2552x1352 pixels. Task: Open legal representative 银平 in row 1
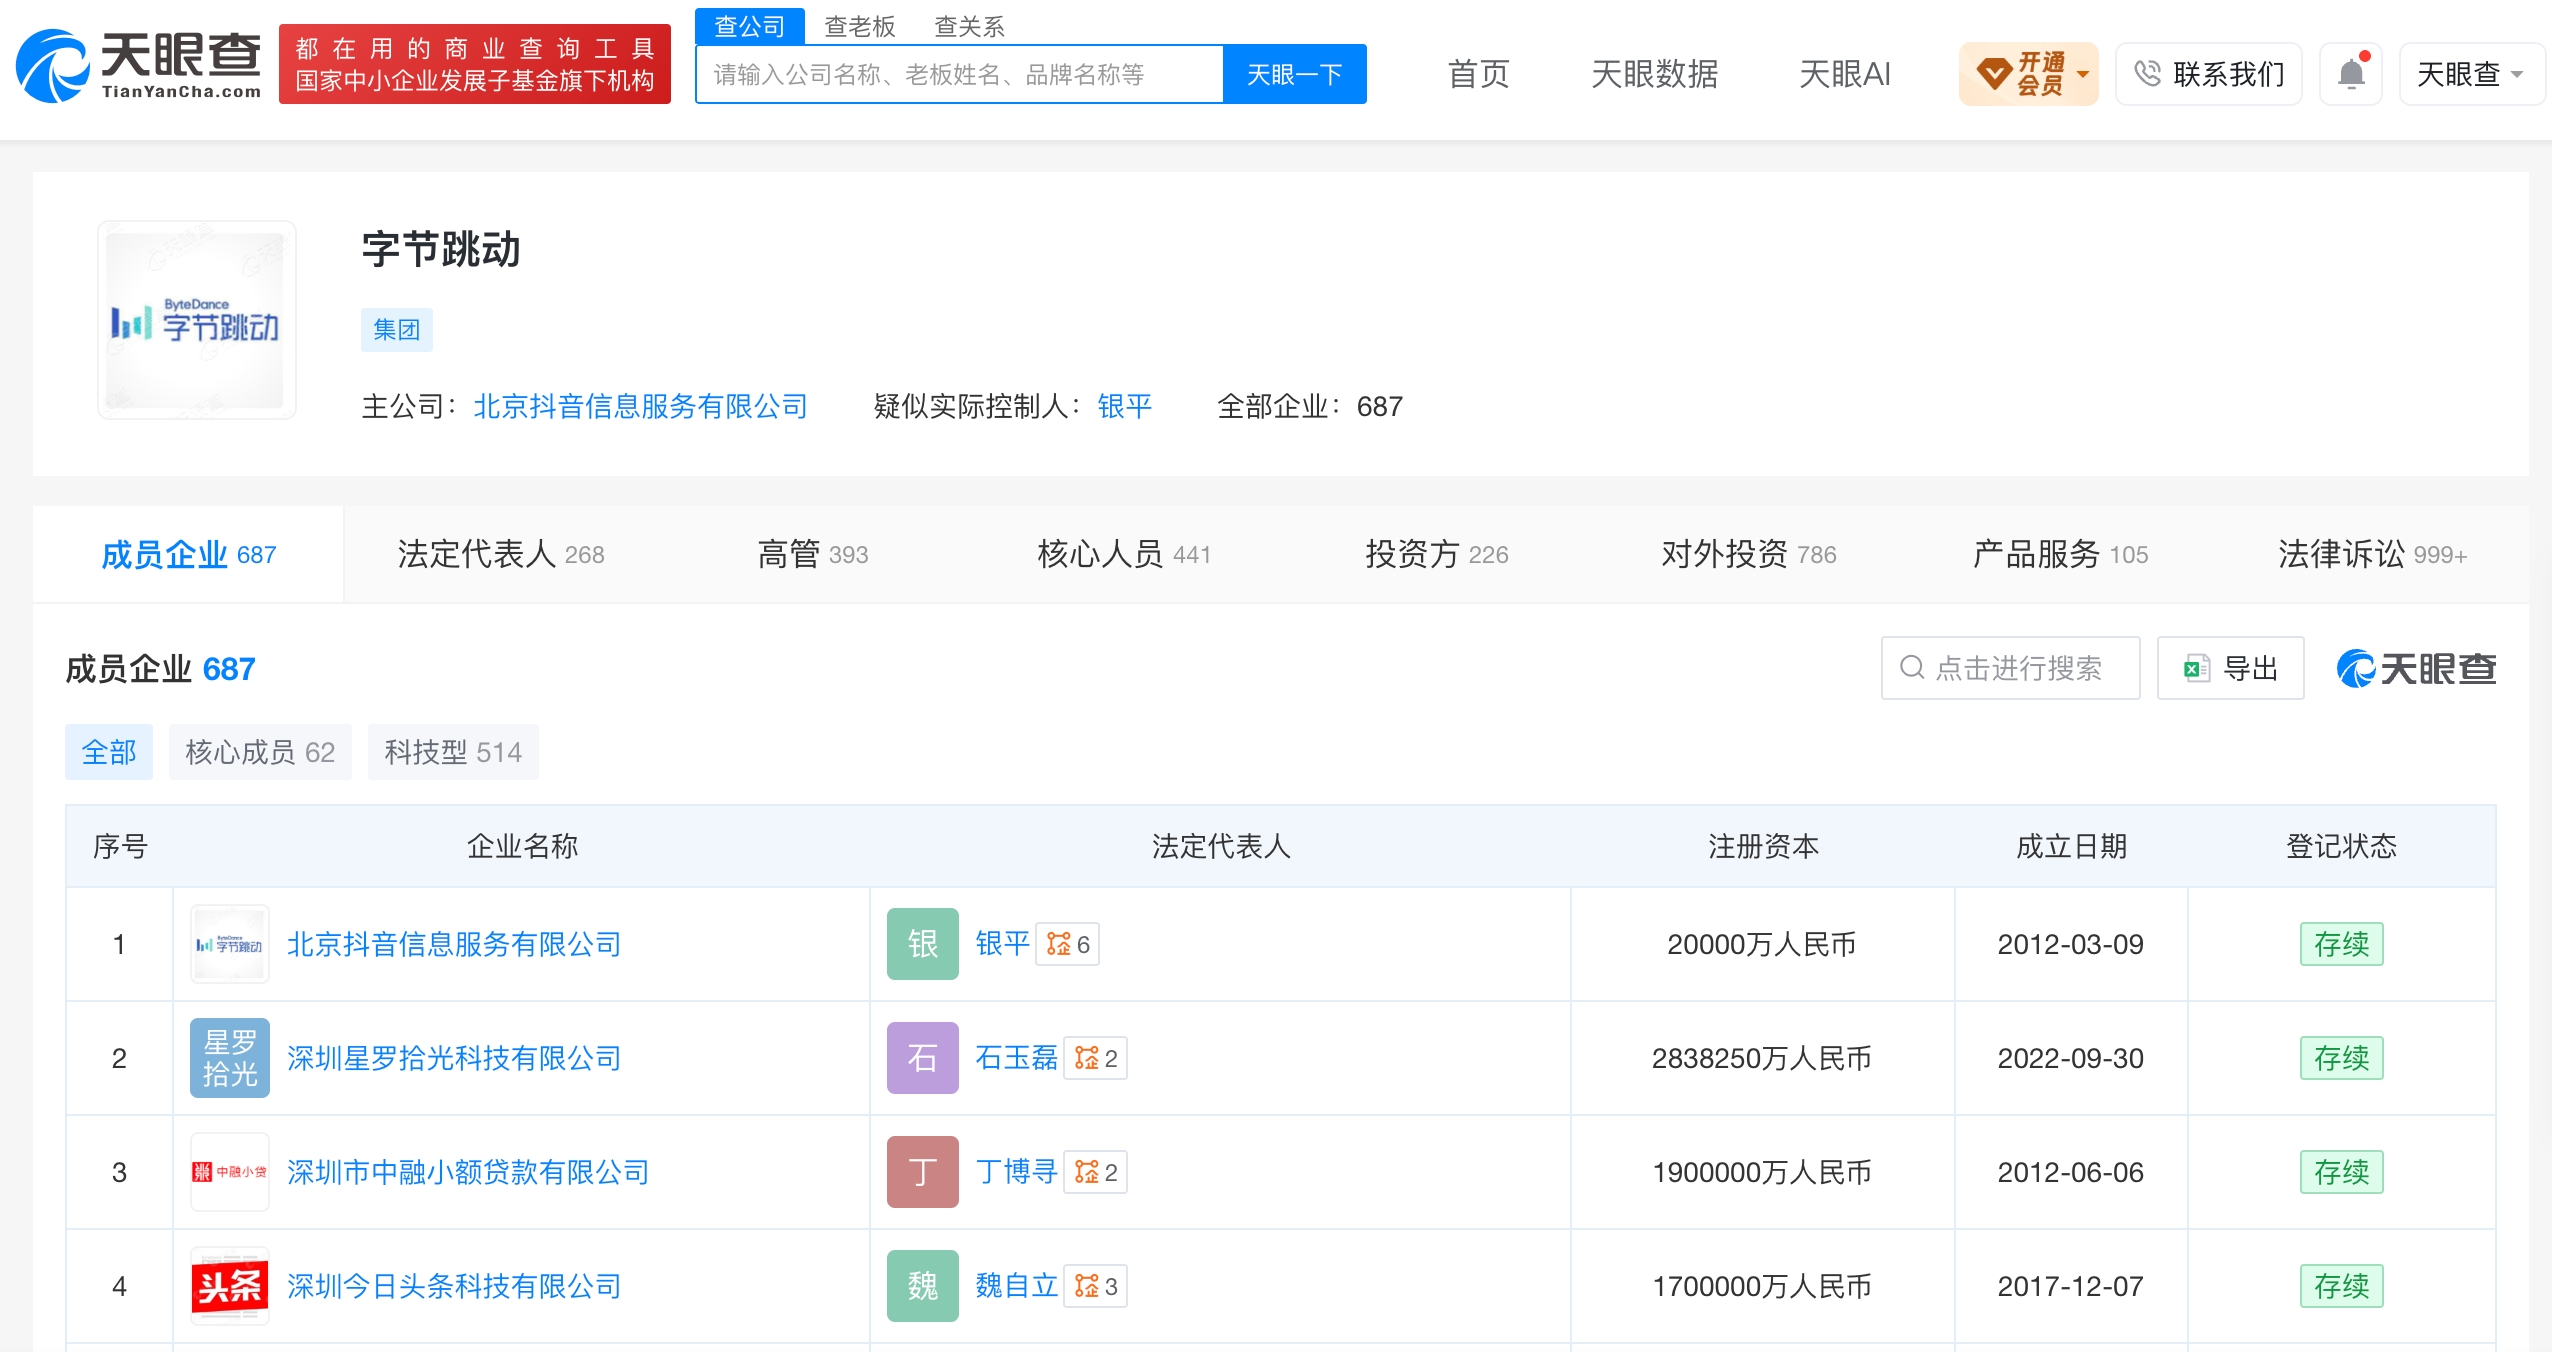tap(1002, 944)
